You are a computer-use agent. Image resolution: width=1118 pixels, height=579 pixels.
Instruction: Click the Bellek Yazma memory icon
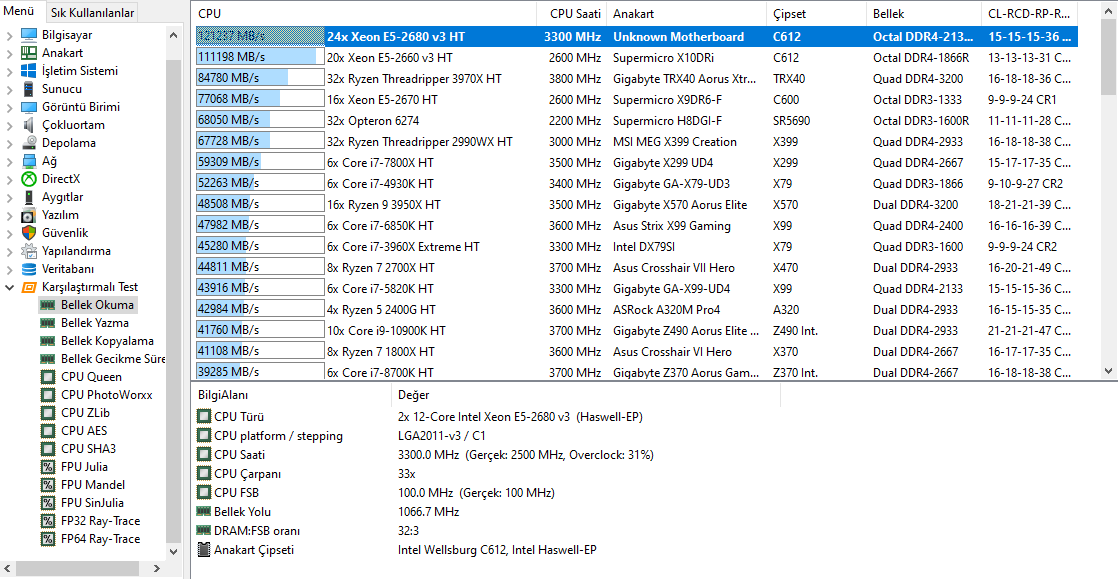pyautogui.click(x=48, y=323)
